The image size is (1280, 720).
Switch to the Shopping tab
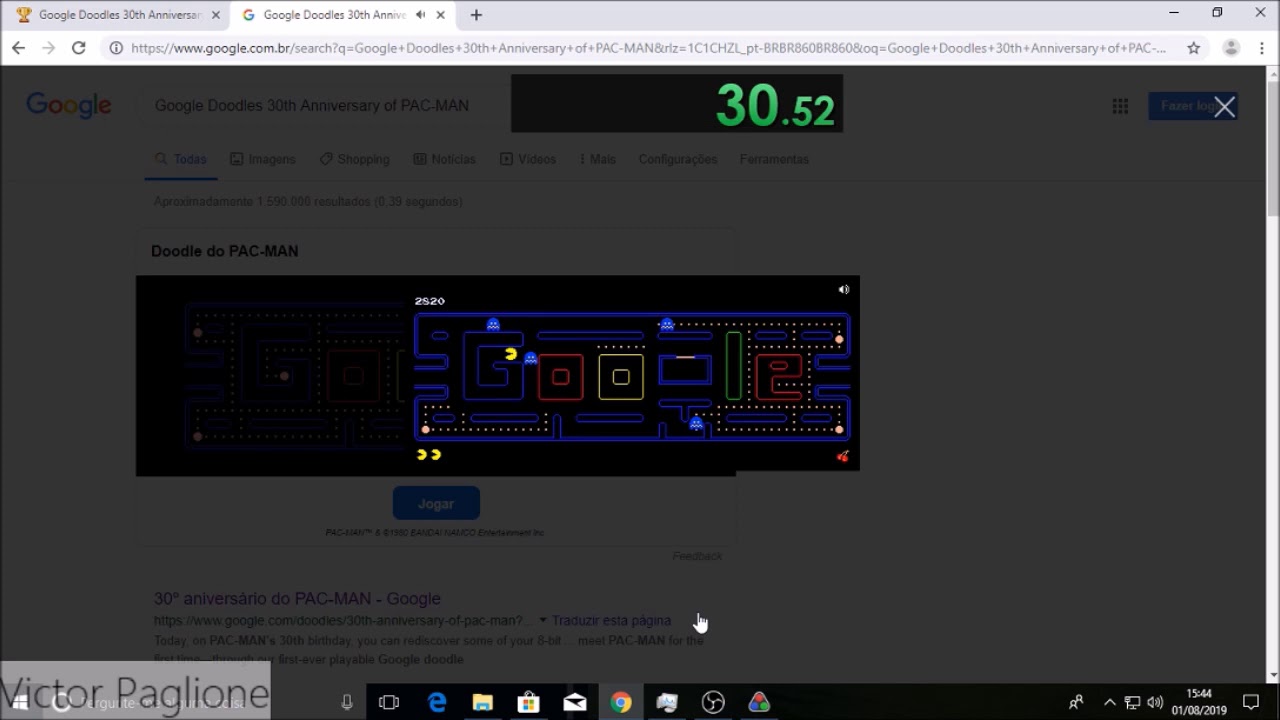pyautogui.click(x=354, y=159)
